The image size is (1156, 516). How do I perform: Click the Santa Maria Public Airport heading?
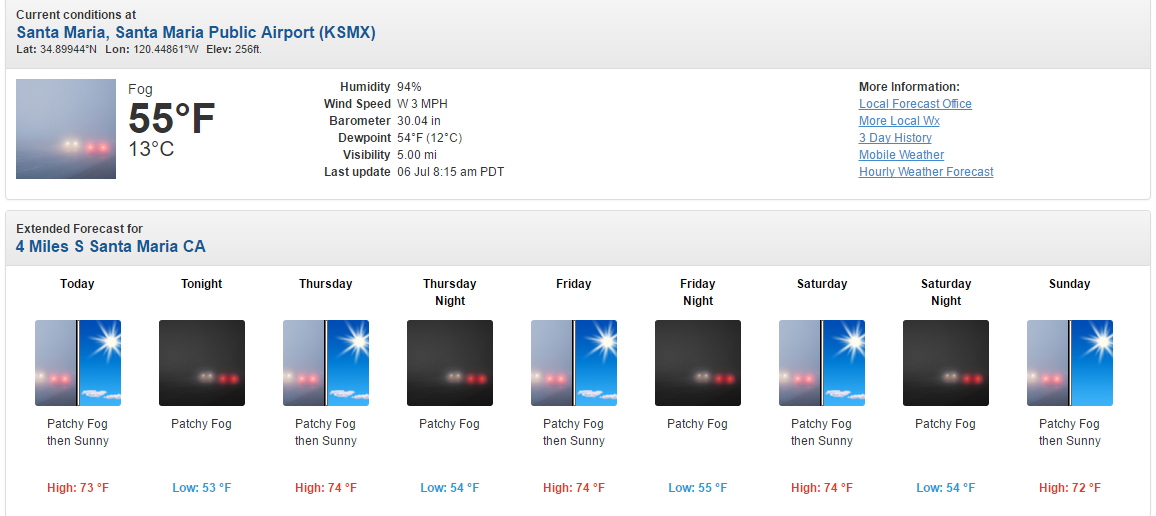196,32
